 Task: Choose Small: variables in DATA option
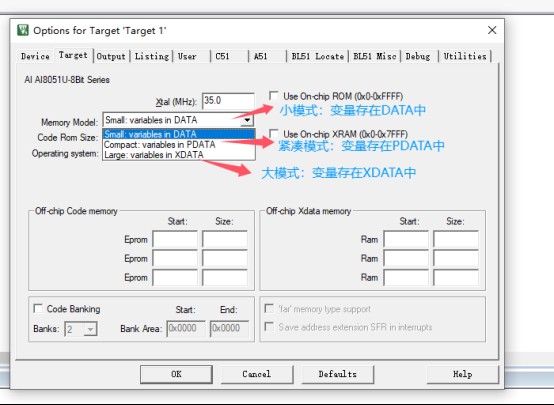[179, 134]
